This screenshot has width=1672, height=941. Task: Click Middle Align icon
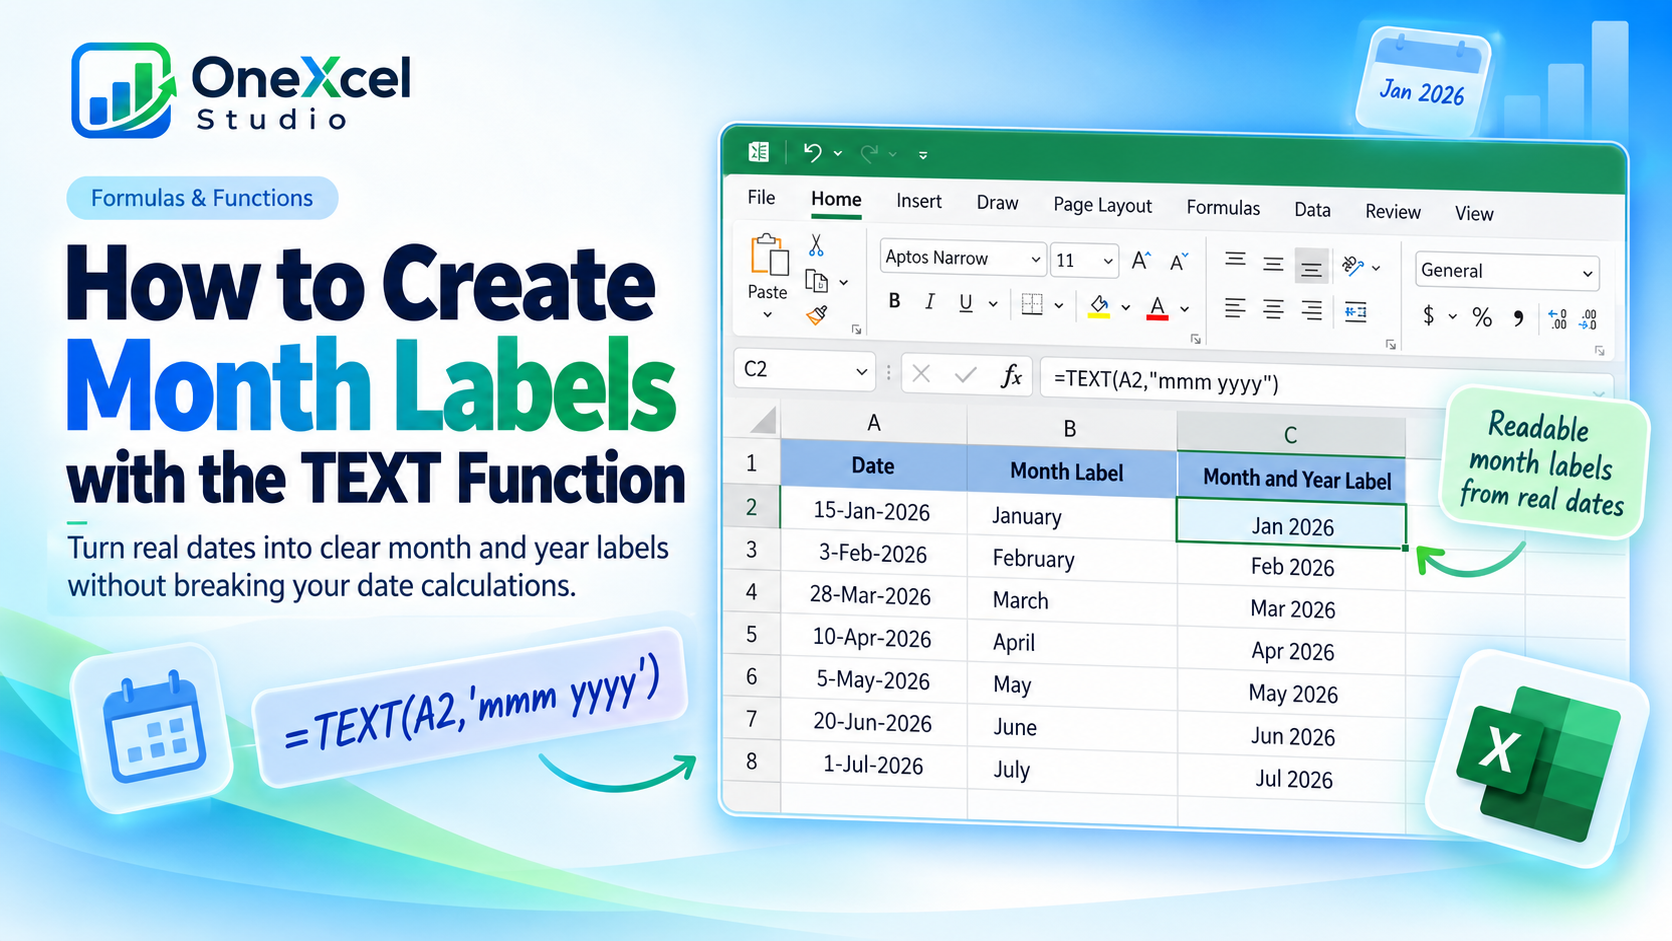(x=1273, y=264)
